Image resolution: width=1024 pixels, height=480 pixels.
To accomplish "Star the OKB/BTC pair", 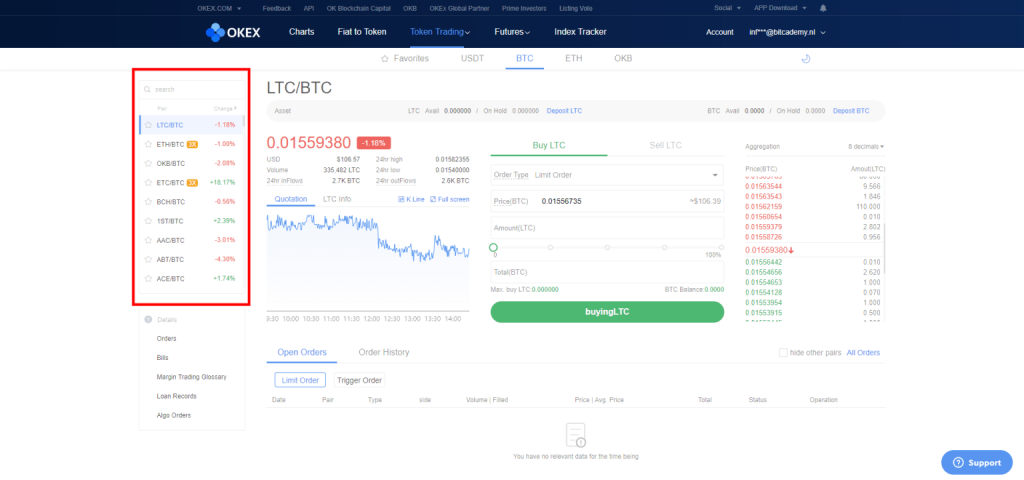I will (148, 163).
